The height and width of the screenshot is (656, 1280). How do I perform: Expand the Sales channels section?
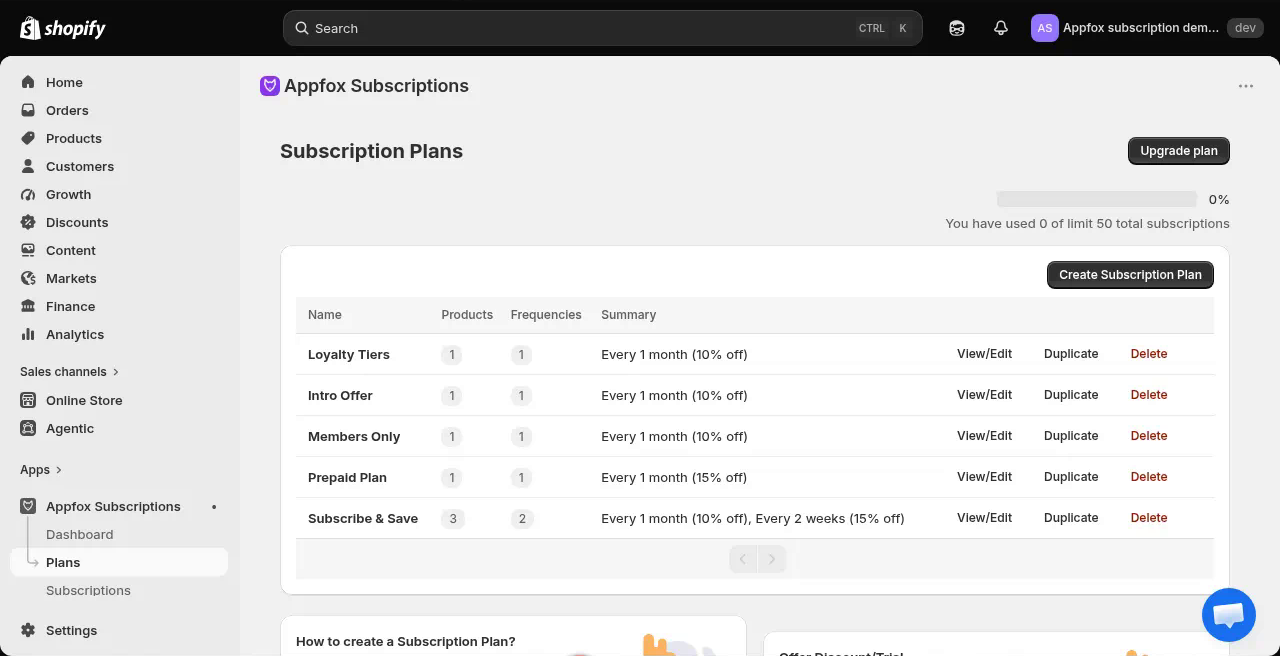point(69,371)
